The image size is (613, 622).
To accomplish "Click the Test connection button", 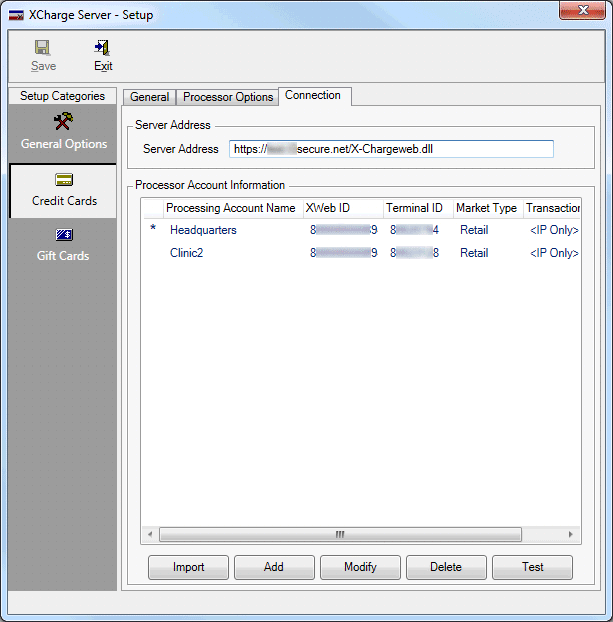I will (532, 567).
